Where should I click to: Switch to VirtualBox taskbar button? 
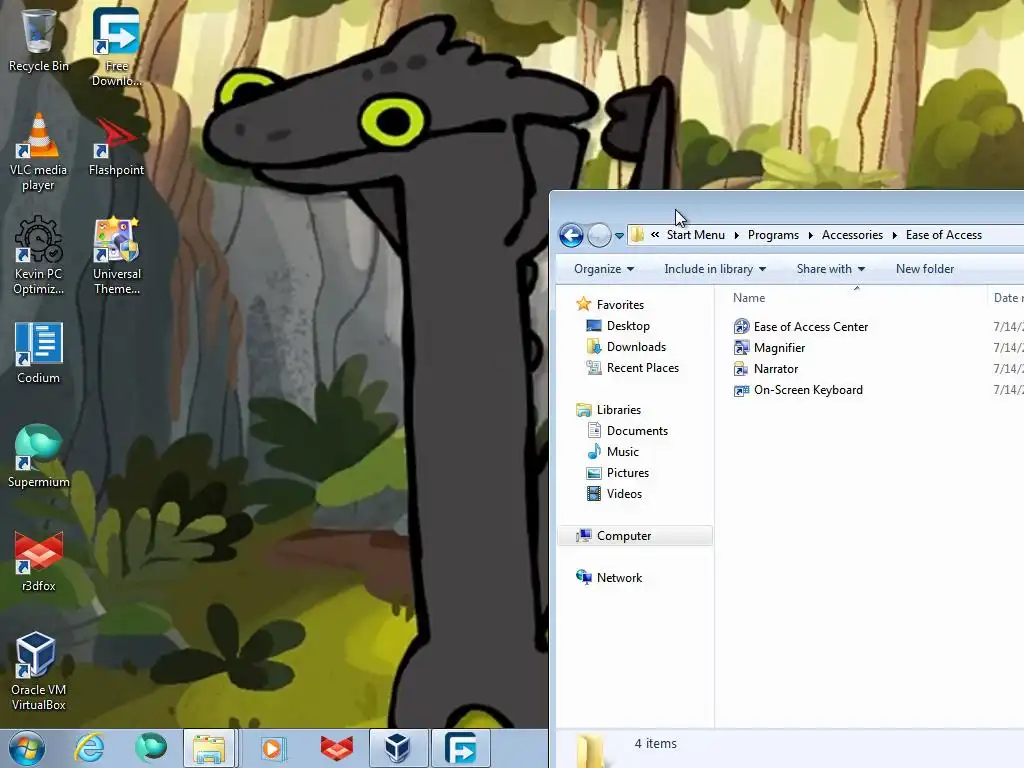click(398, 748)
